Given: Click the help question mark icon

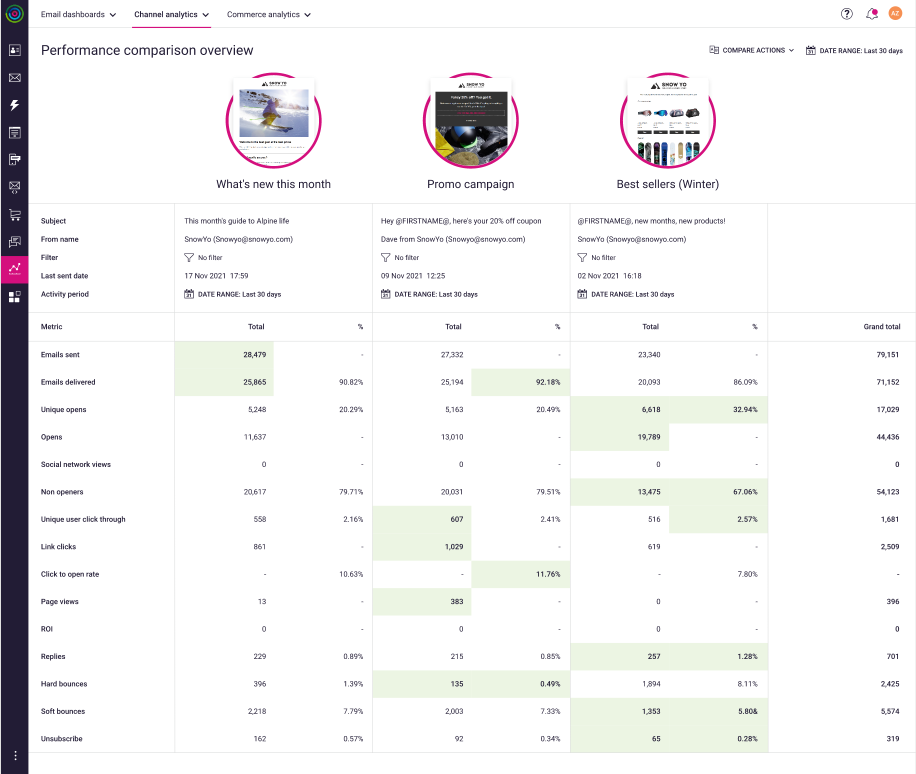Looking at the screenshot, I should click(845, 14).
